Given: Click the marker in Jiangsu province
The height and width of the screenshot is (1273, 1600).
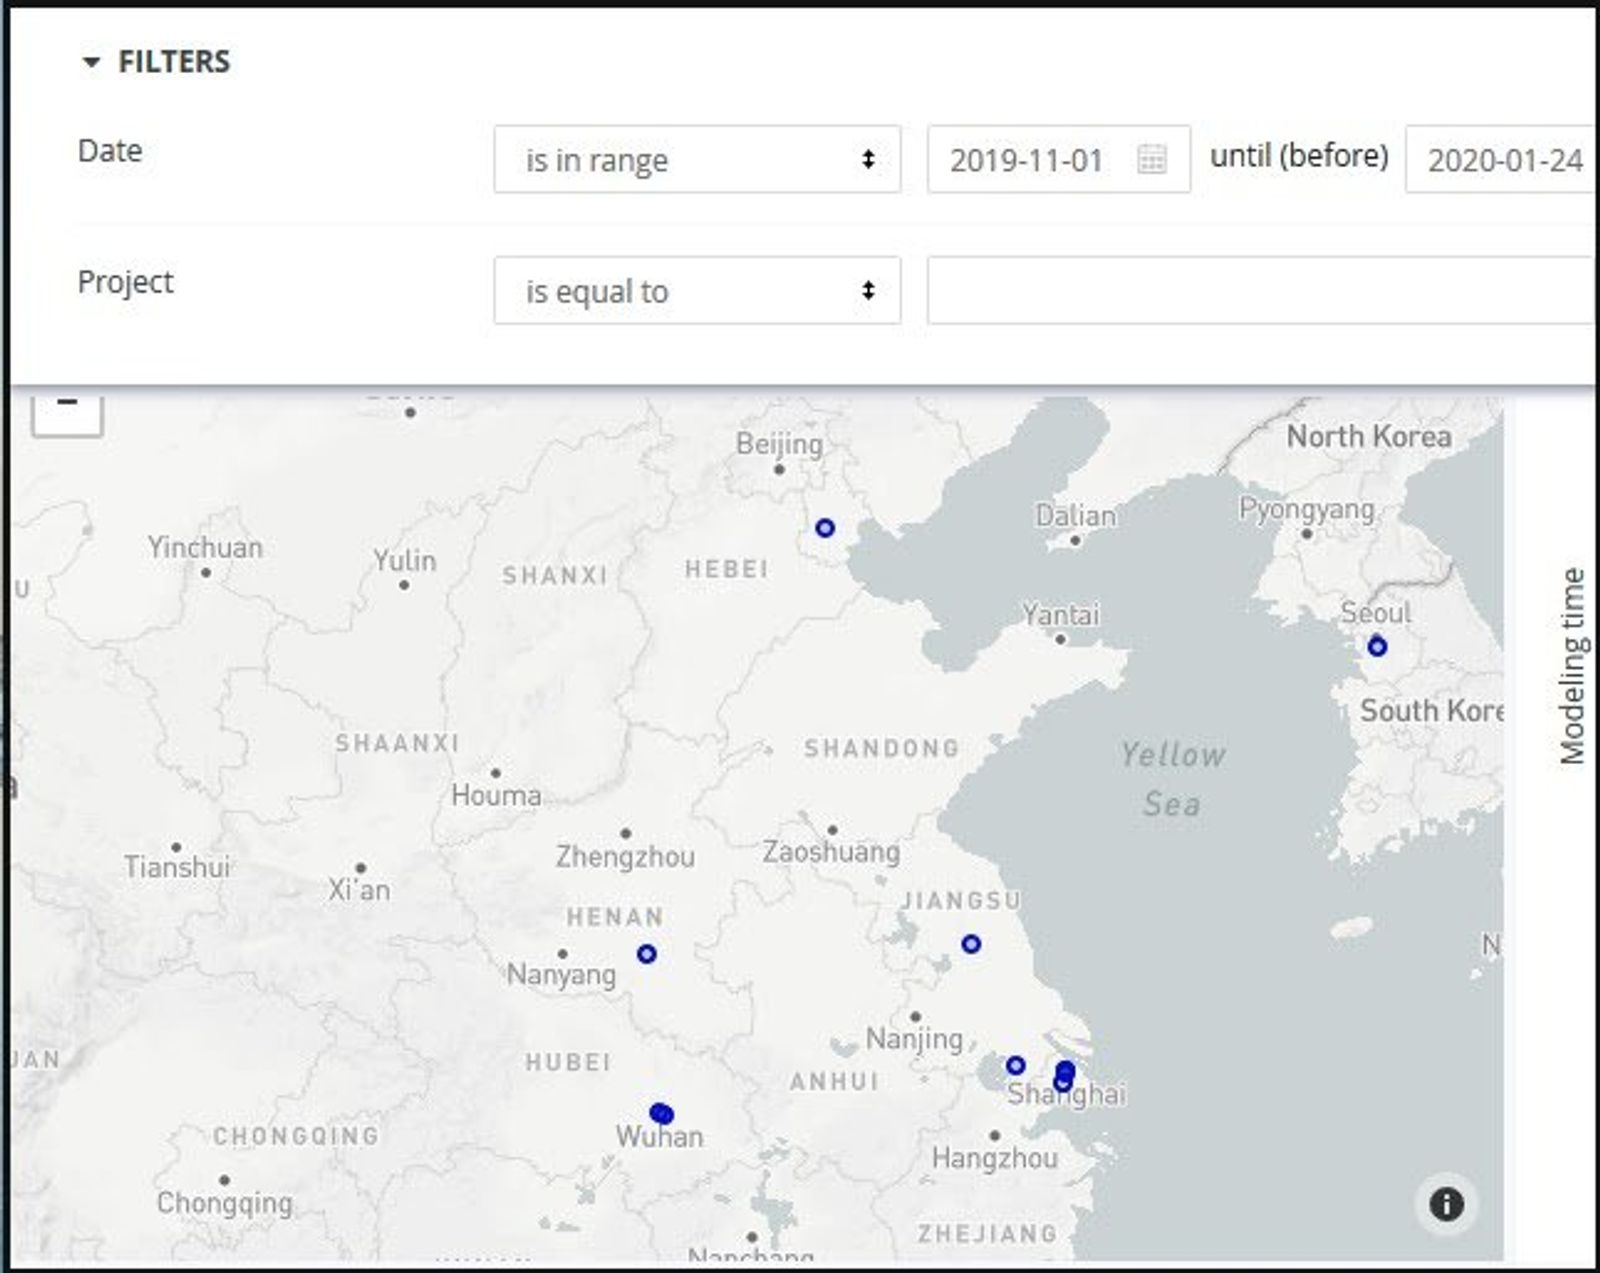Looking at the screenshot, I should pyautogui.click(x=971, y=944).
